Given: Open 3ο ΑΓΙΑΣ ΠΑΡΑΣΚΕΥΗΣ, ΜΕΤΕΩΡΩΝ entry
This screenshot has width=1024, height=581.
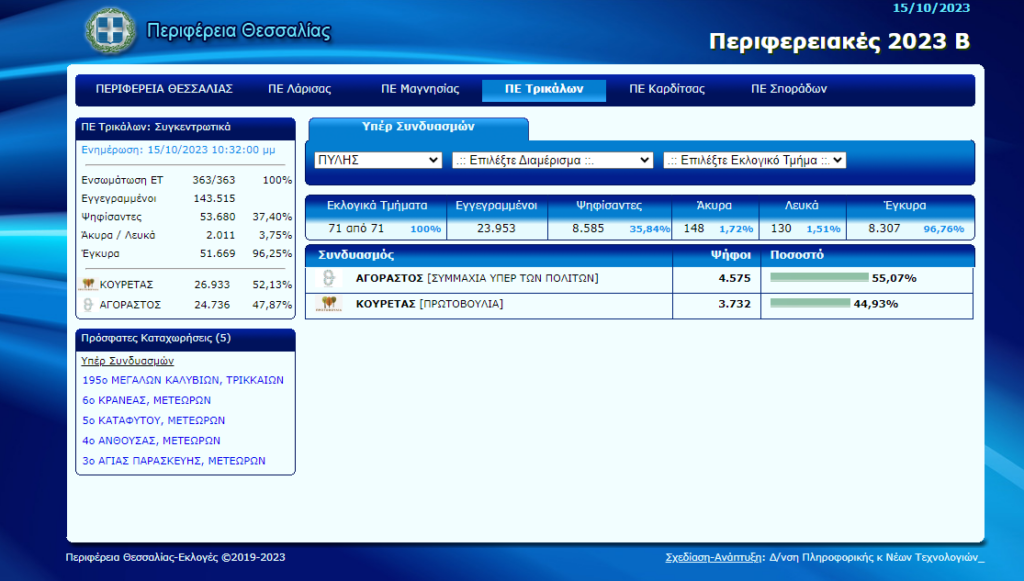Looking at the screenshot, I should [174, 461].
